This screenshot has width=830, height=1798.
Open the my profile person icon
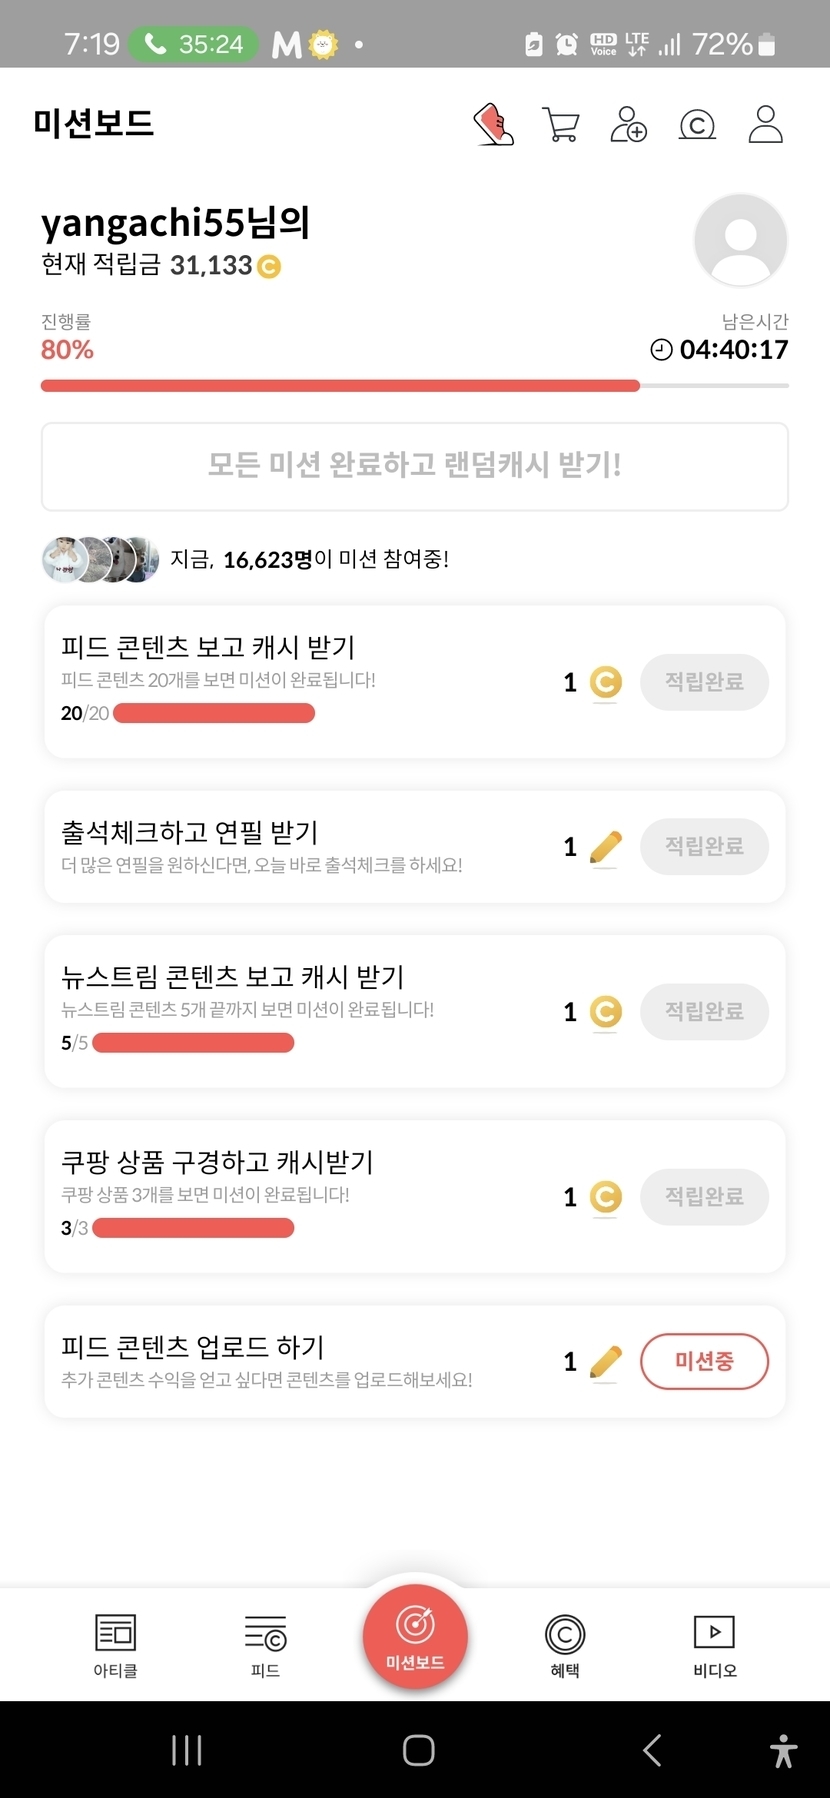click(765, 125)
